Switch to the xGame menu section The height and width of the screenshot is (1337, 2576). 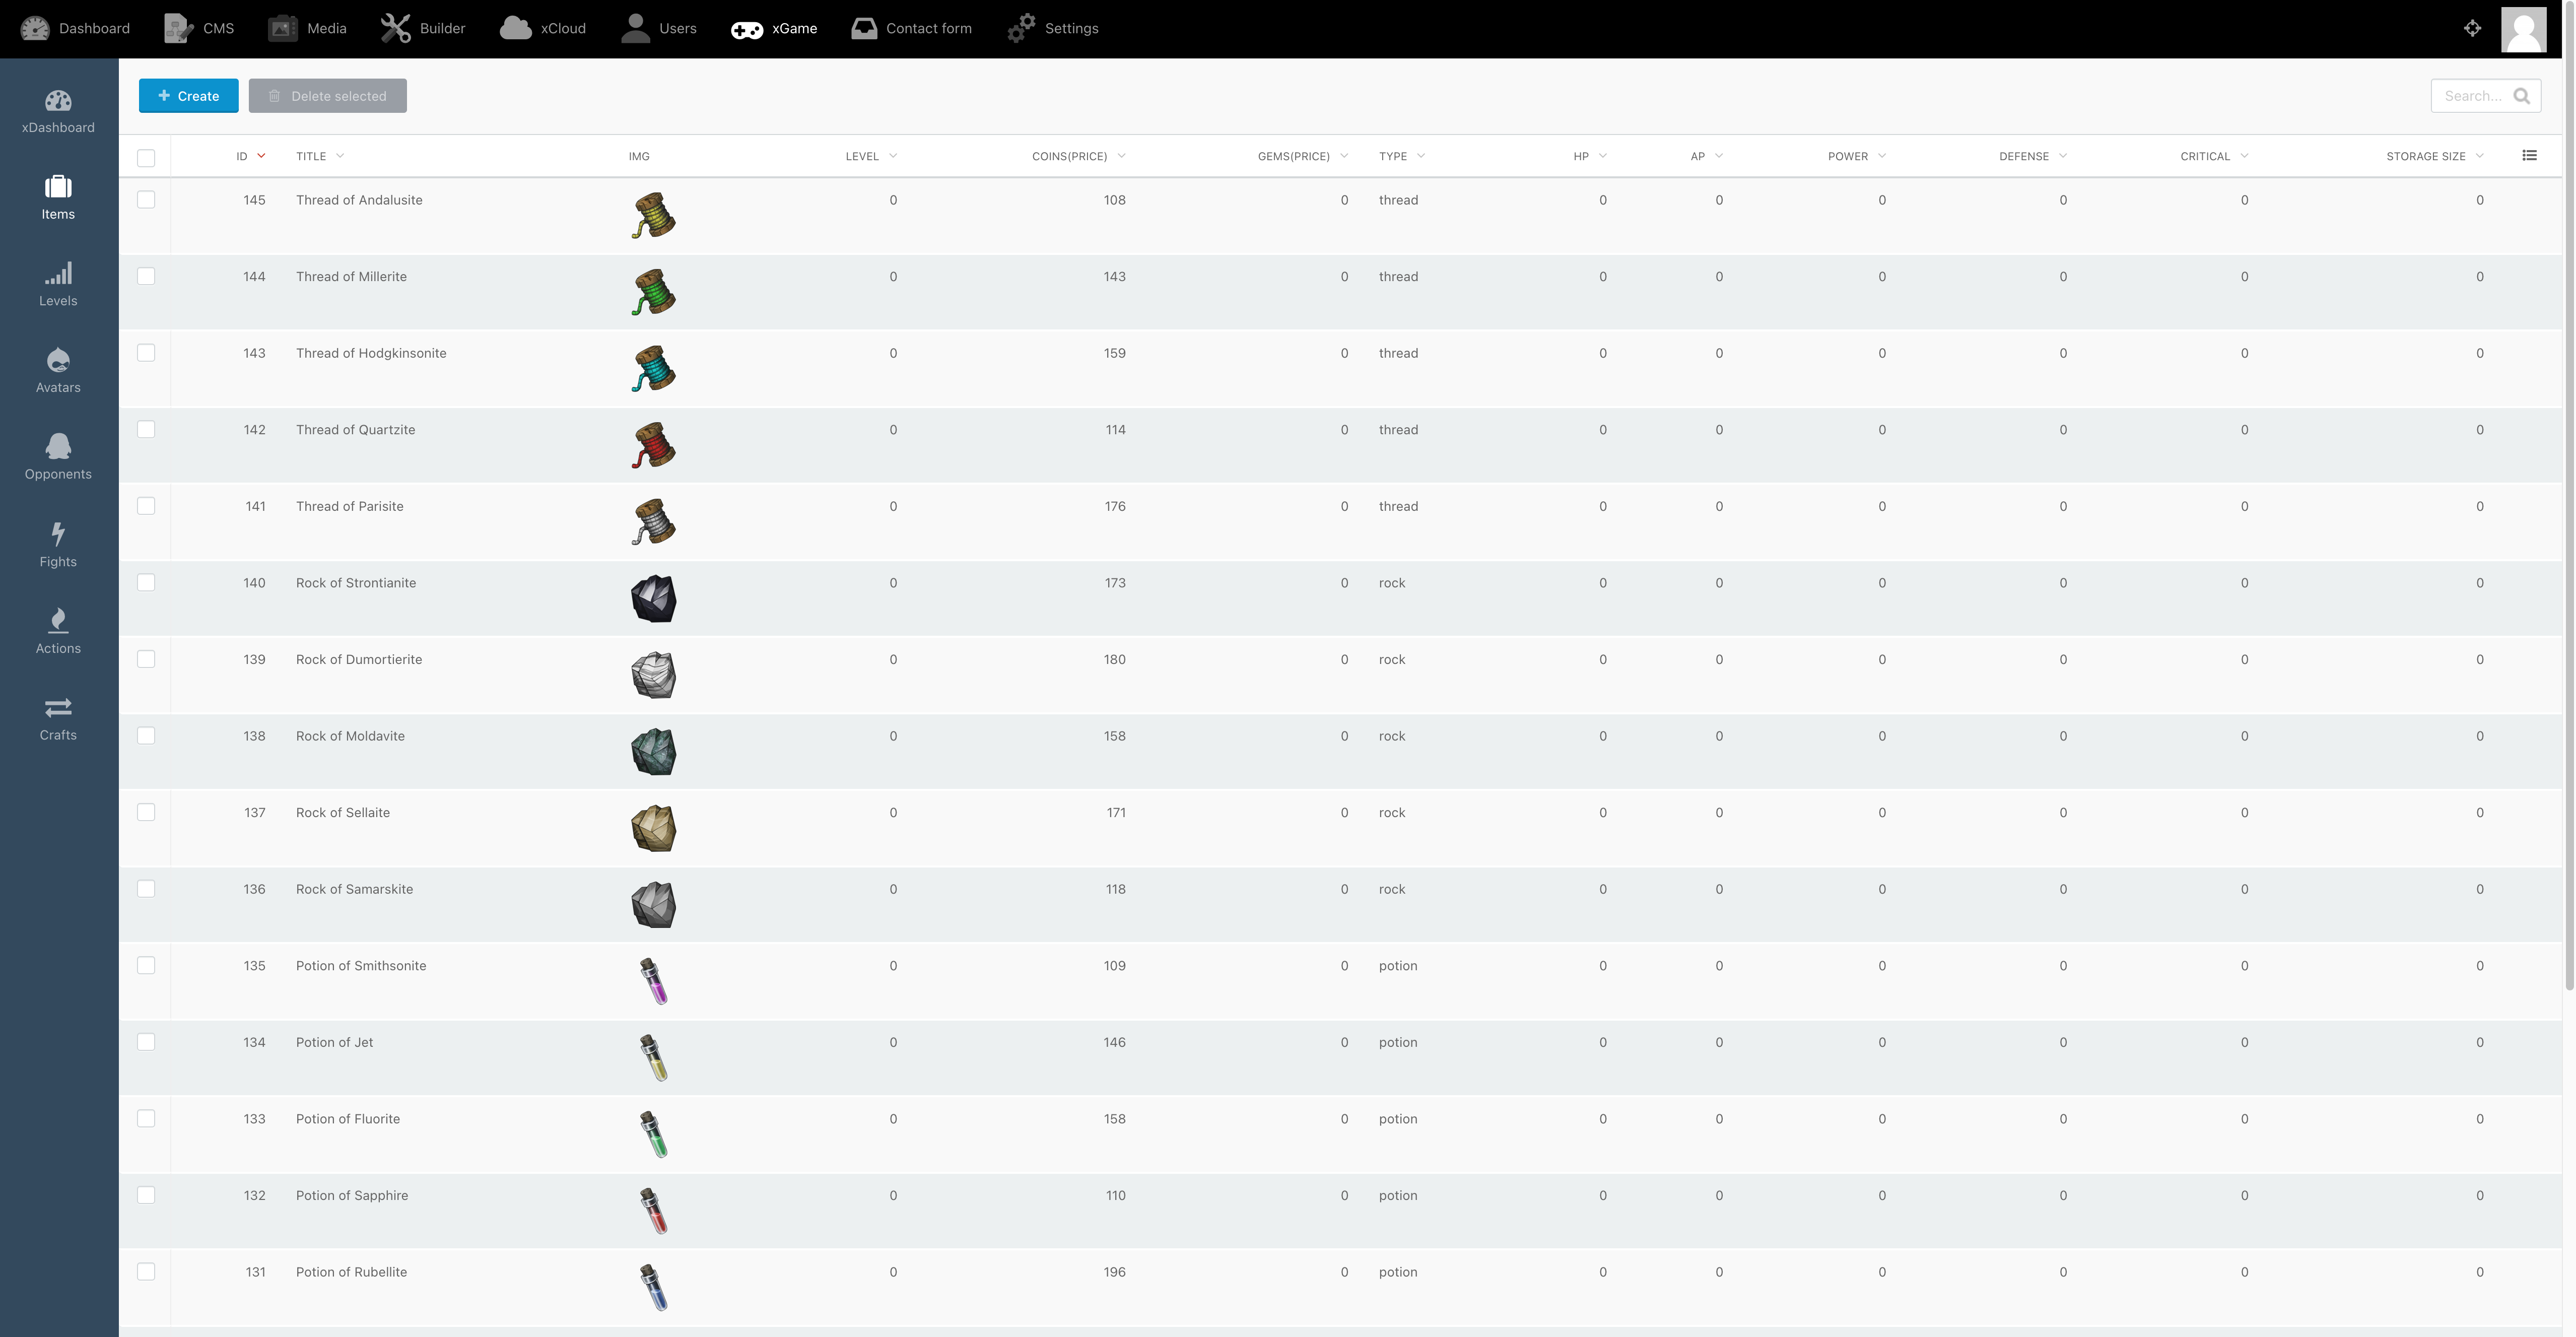point(775,28)
